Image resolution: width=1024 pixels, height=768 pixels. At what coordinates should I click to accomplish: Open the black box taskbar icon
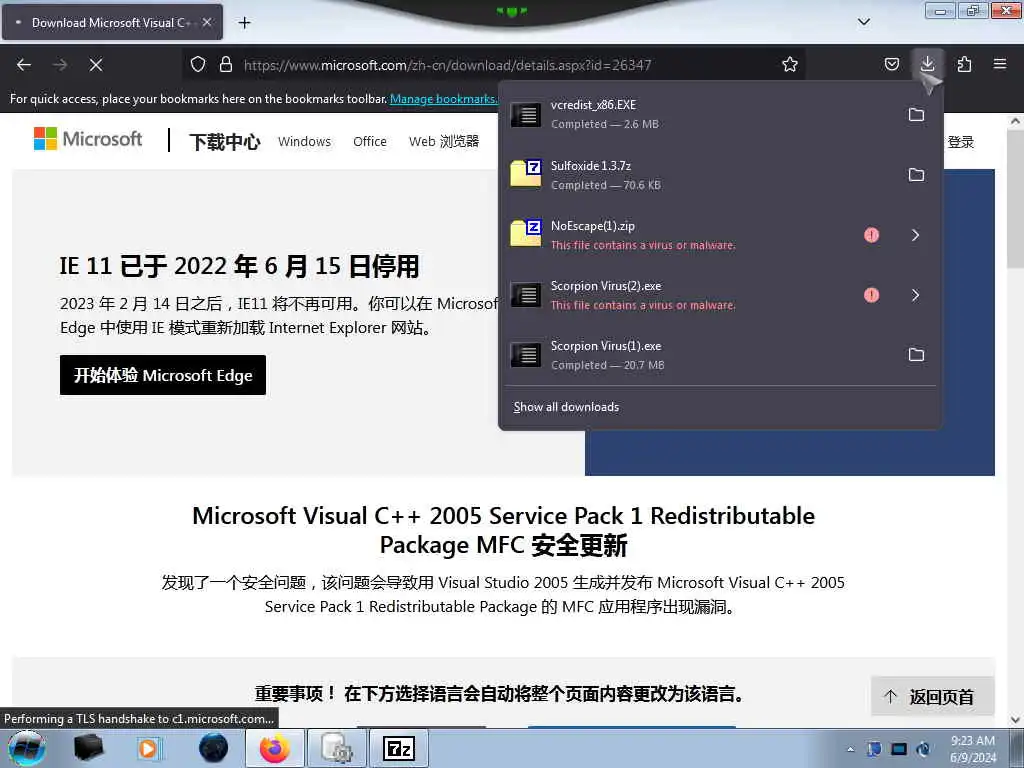[x=88, y=748]
